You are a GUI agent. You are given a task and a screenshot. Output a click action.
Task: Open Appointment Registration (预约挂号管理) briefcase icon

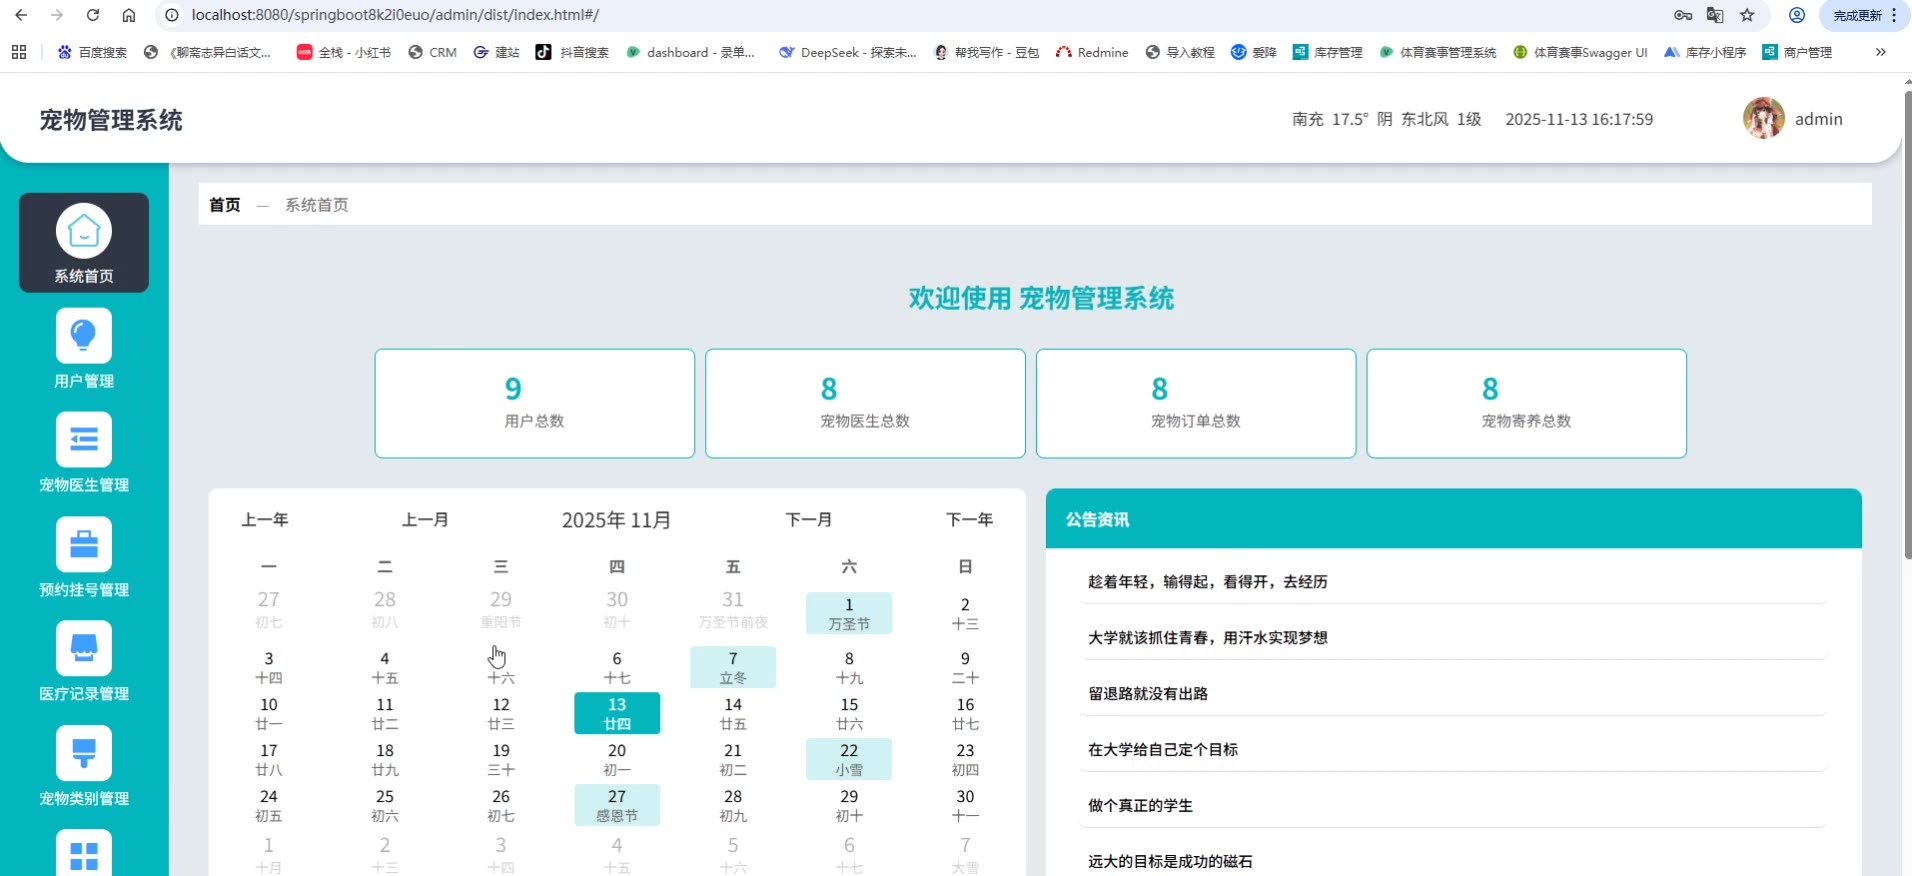[84, 545]
